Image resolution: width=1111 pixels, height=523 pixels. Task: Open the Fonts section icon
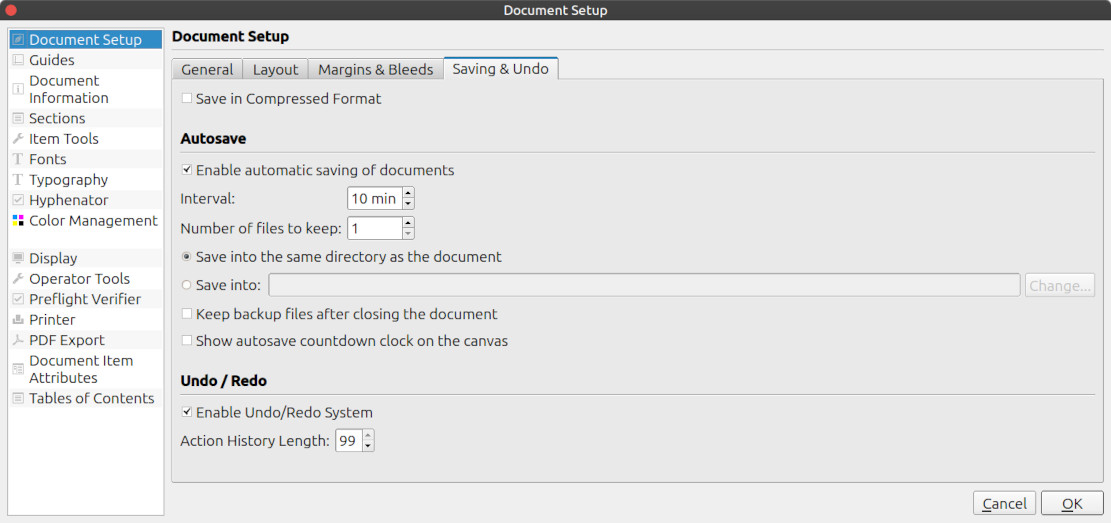(x=18, y=159)
